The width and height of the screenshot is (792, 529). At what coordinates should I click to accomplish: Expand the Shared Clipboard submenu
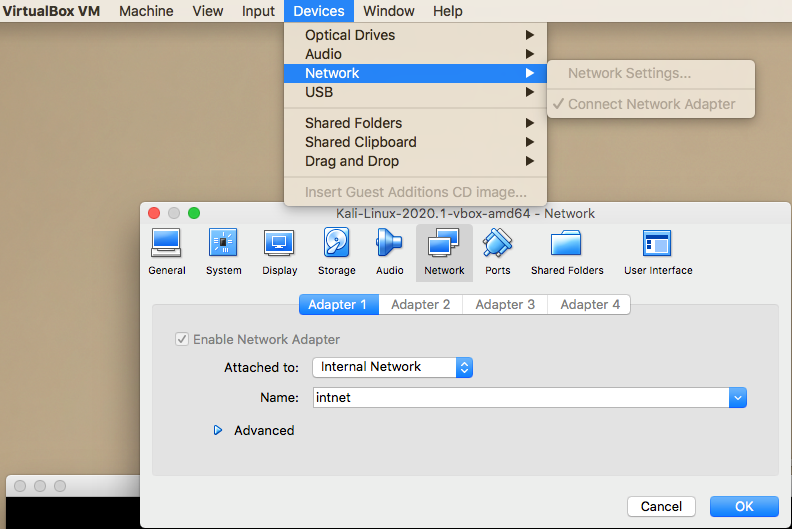[415, 142]
